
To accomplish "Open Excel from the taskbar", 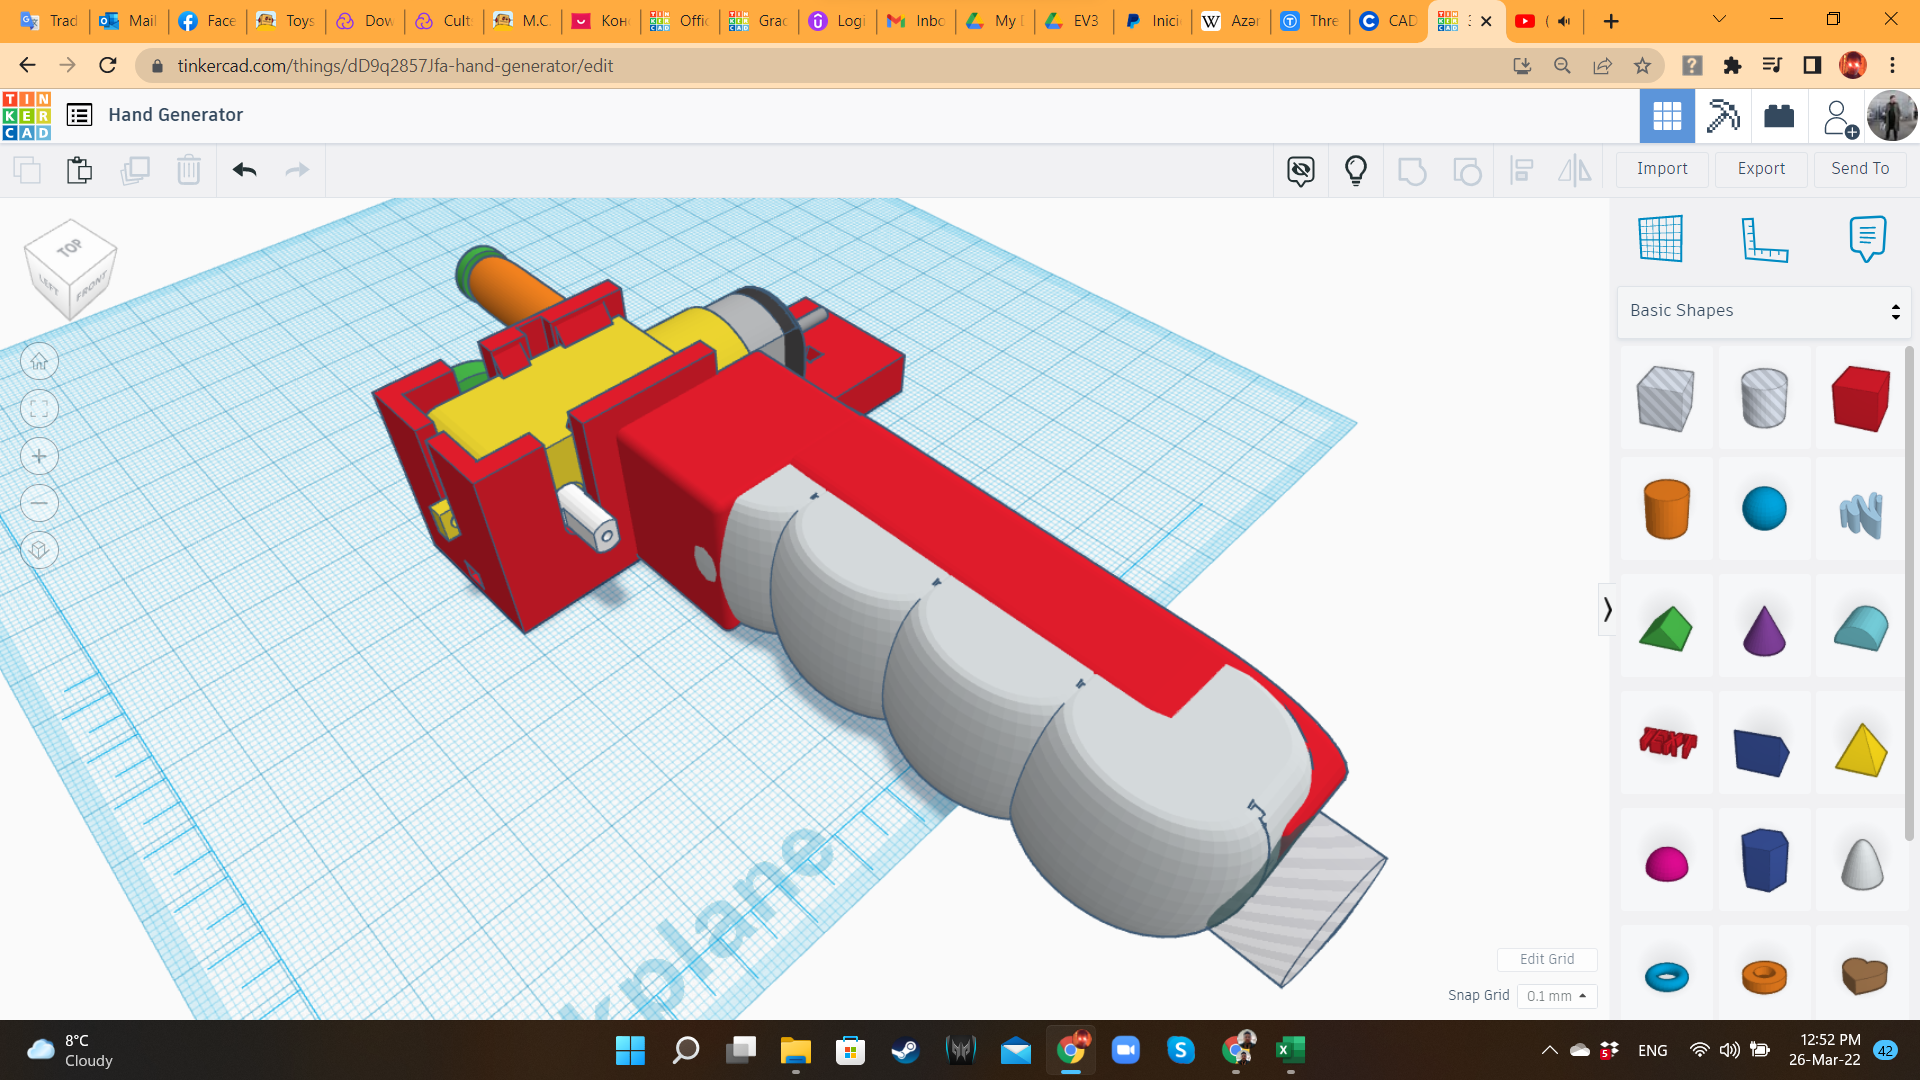I will [x=1290, y=1050].
